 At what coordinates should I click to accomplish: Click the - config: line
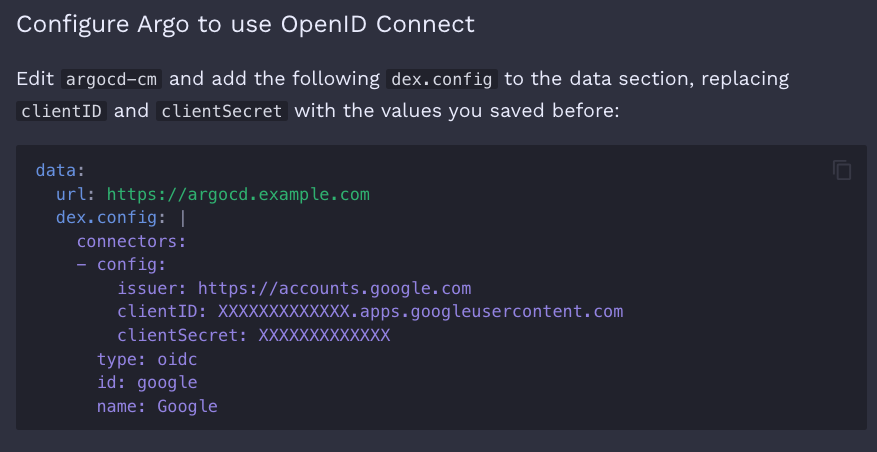pyautogui.click(x=121, y=265)
